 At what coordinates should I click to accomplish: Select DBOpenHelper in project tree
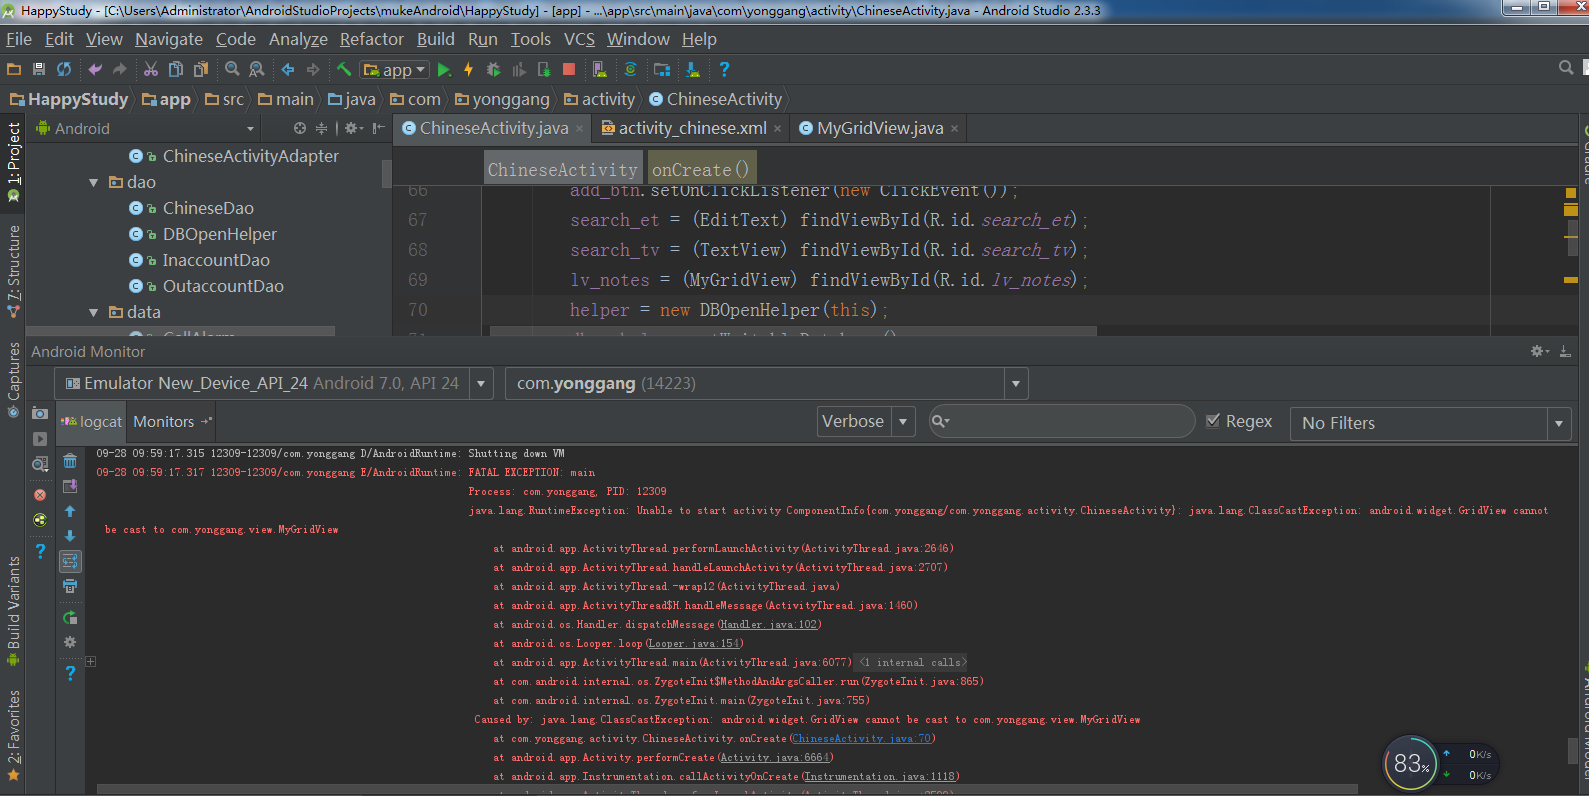pos(220,234)
